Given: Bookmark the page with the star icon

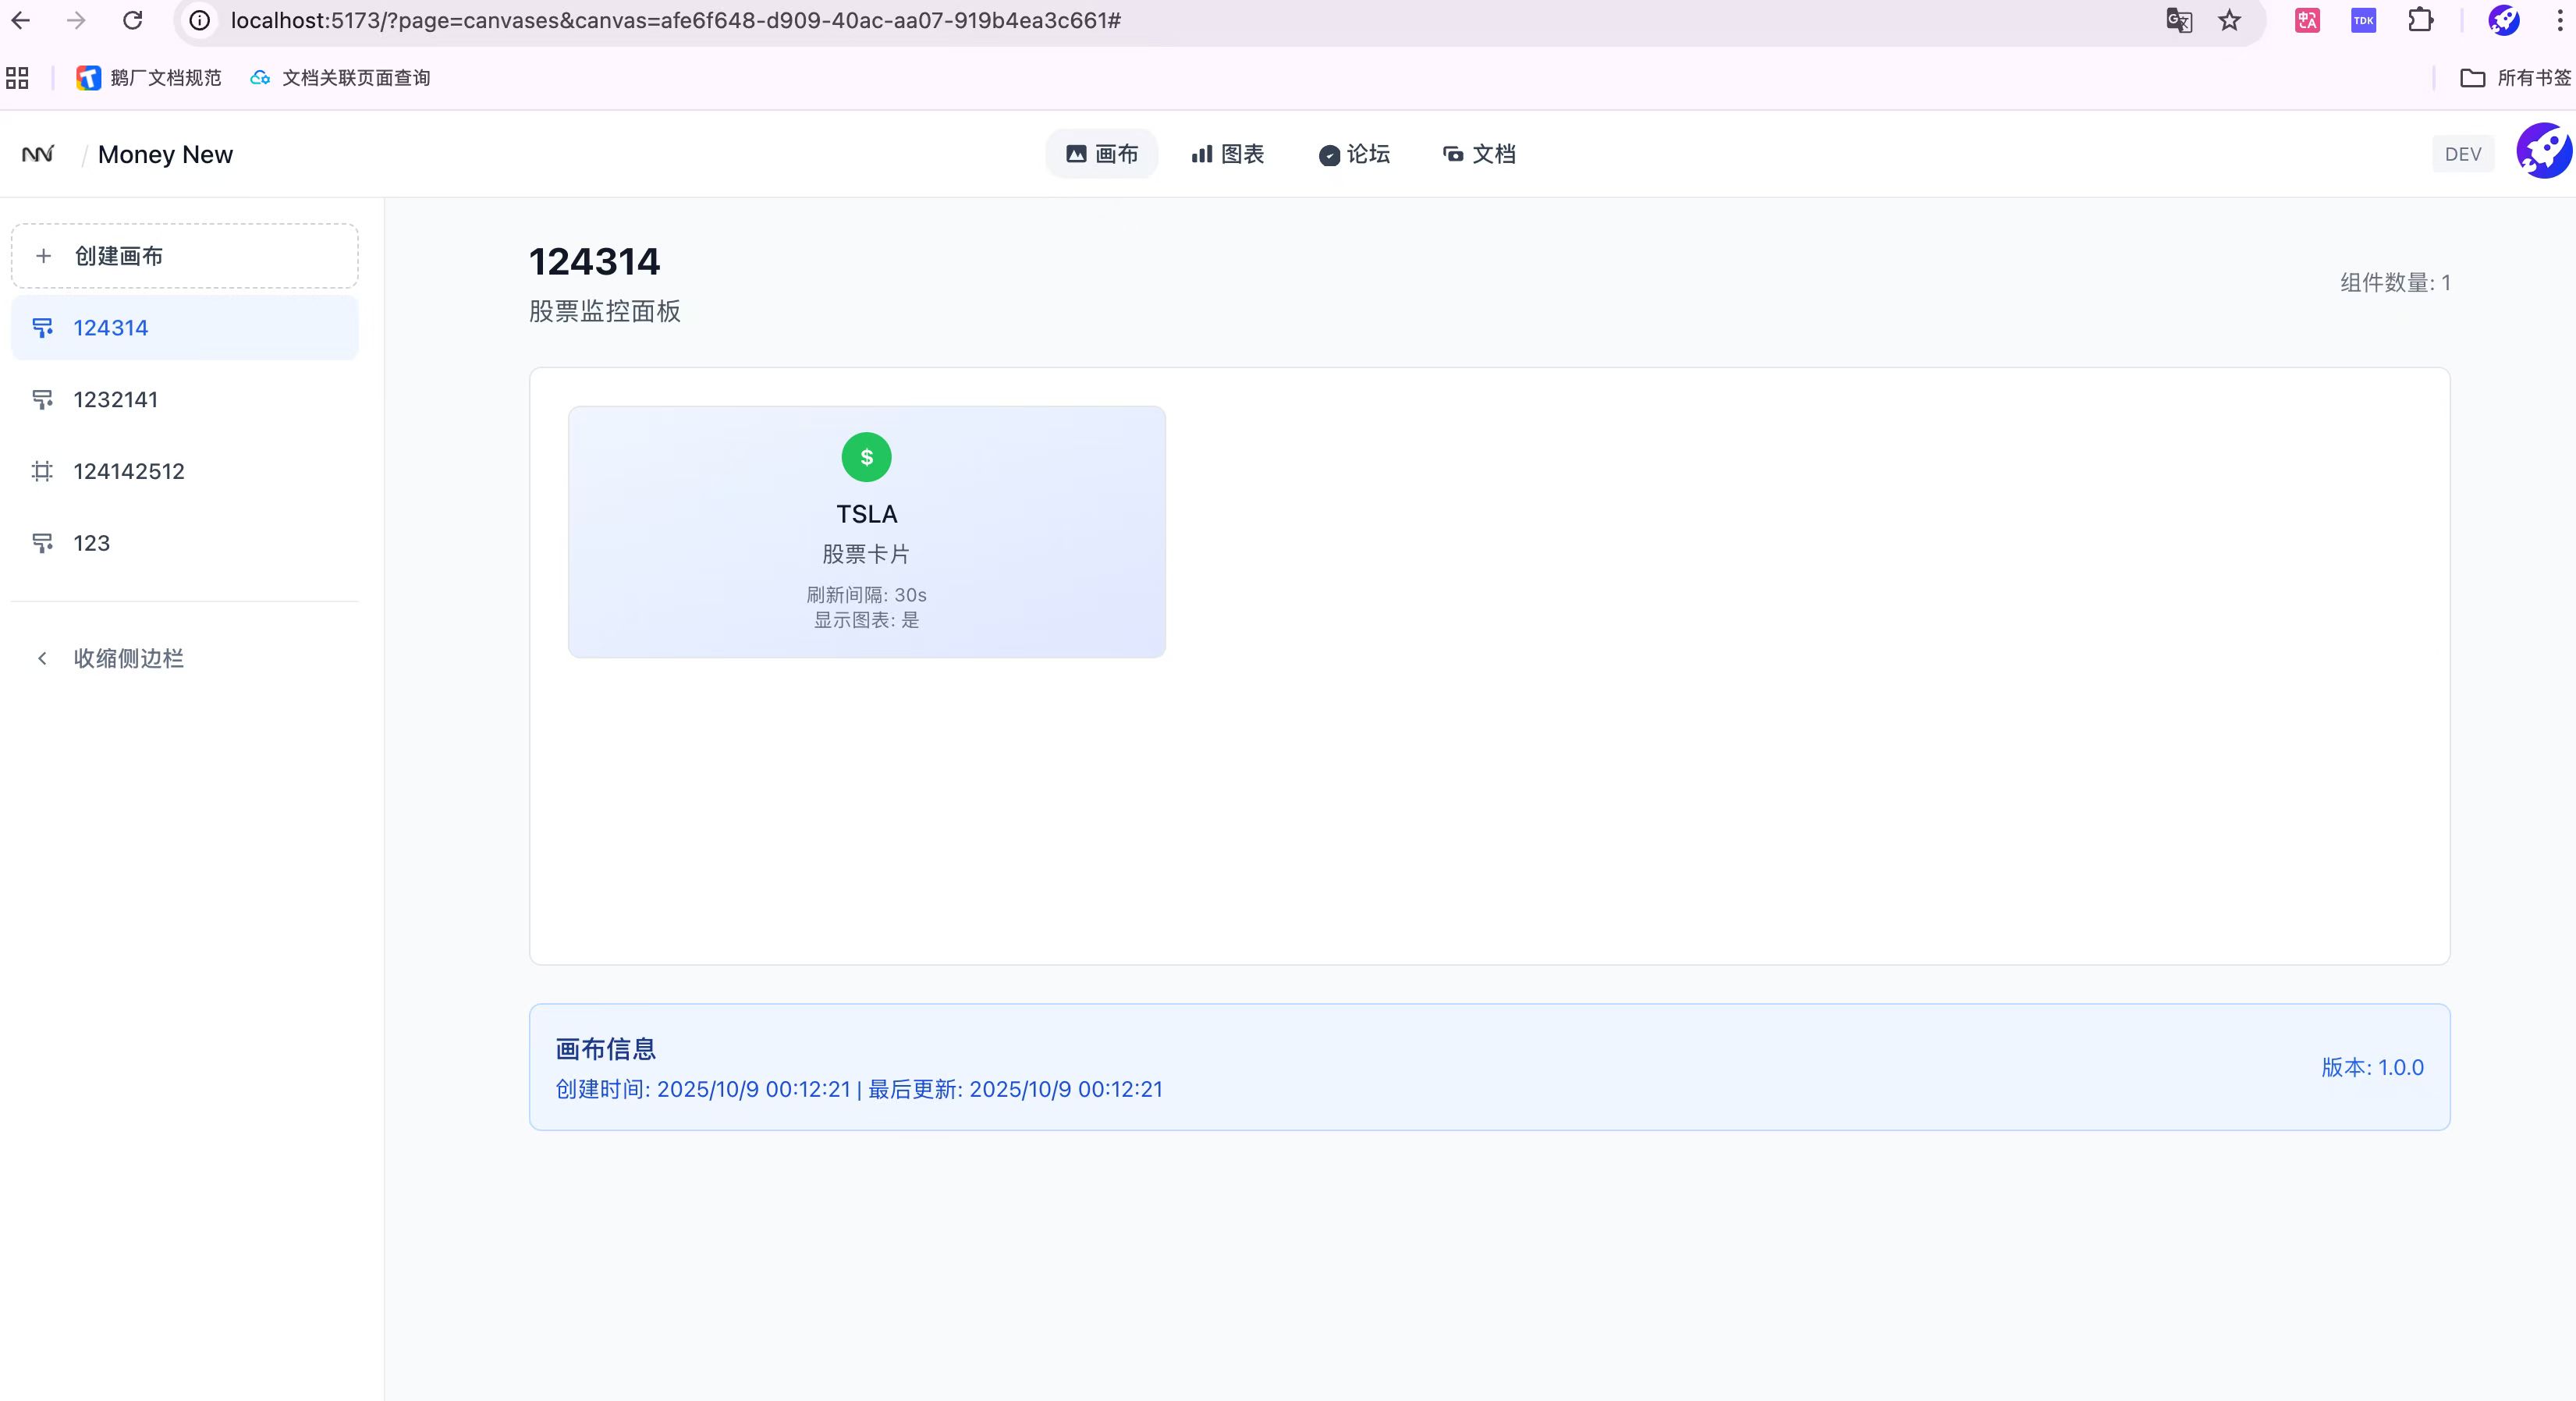Looking at the screenshot, I should [2229, 20].
